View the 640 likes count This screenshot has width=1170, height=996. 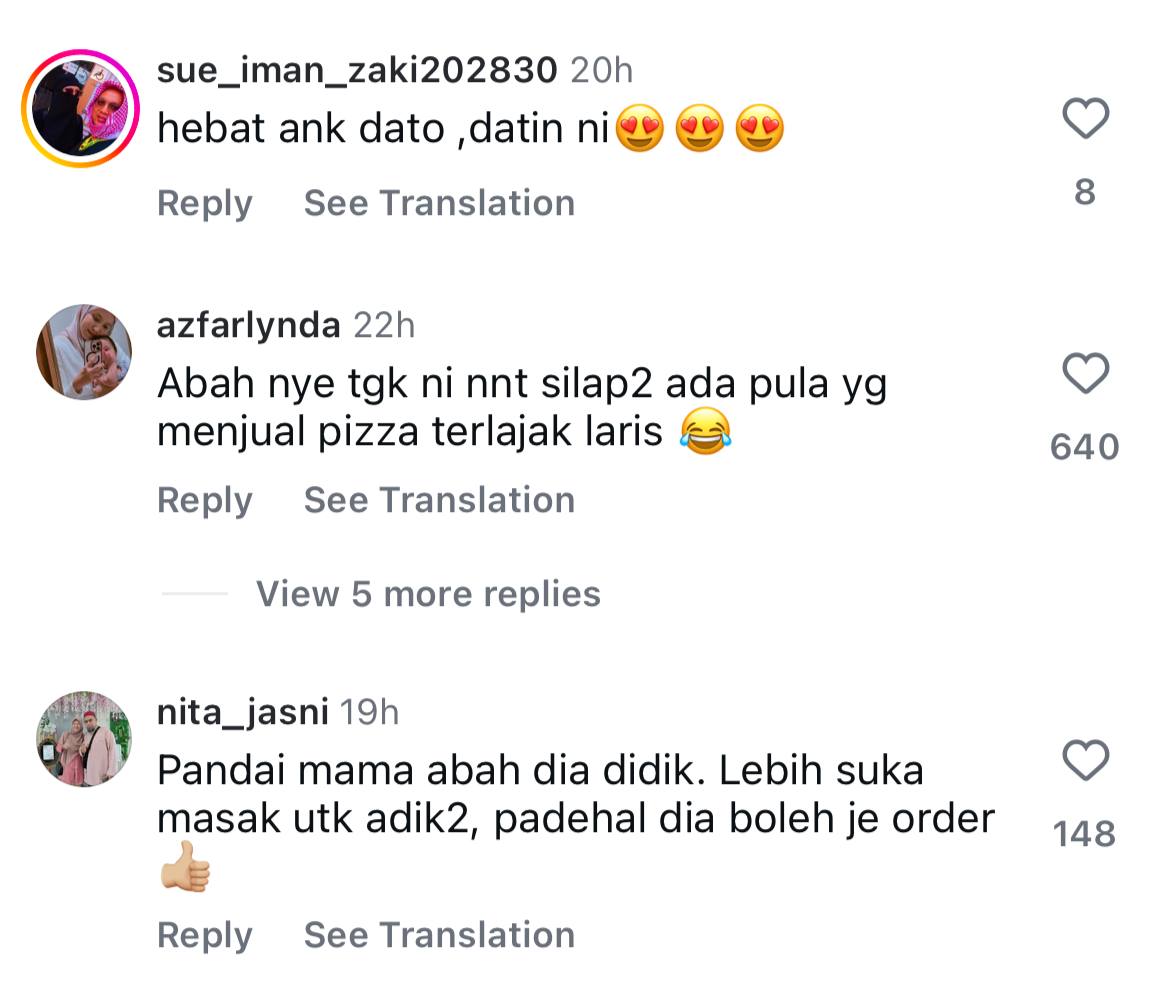(x=1085, y=446)
